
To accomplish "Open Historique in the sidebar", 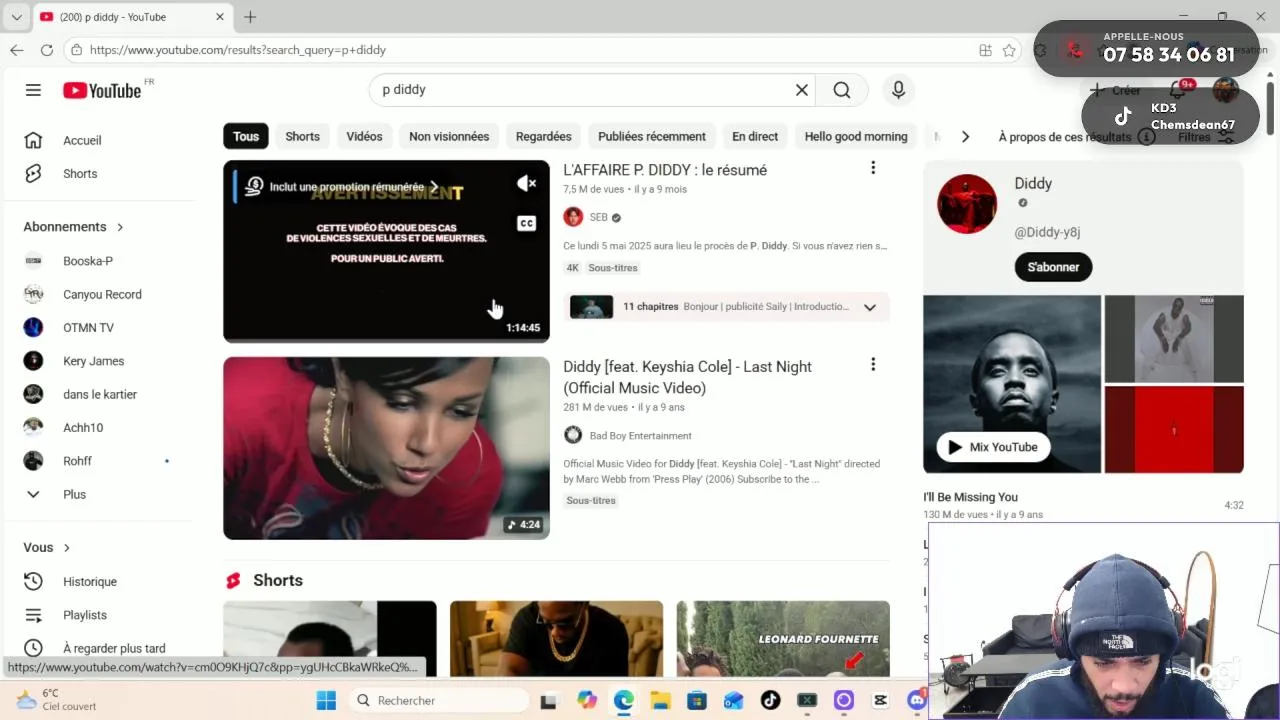I will pyautogui.click(x=98, y=581).
